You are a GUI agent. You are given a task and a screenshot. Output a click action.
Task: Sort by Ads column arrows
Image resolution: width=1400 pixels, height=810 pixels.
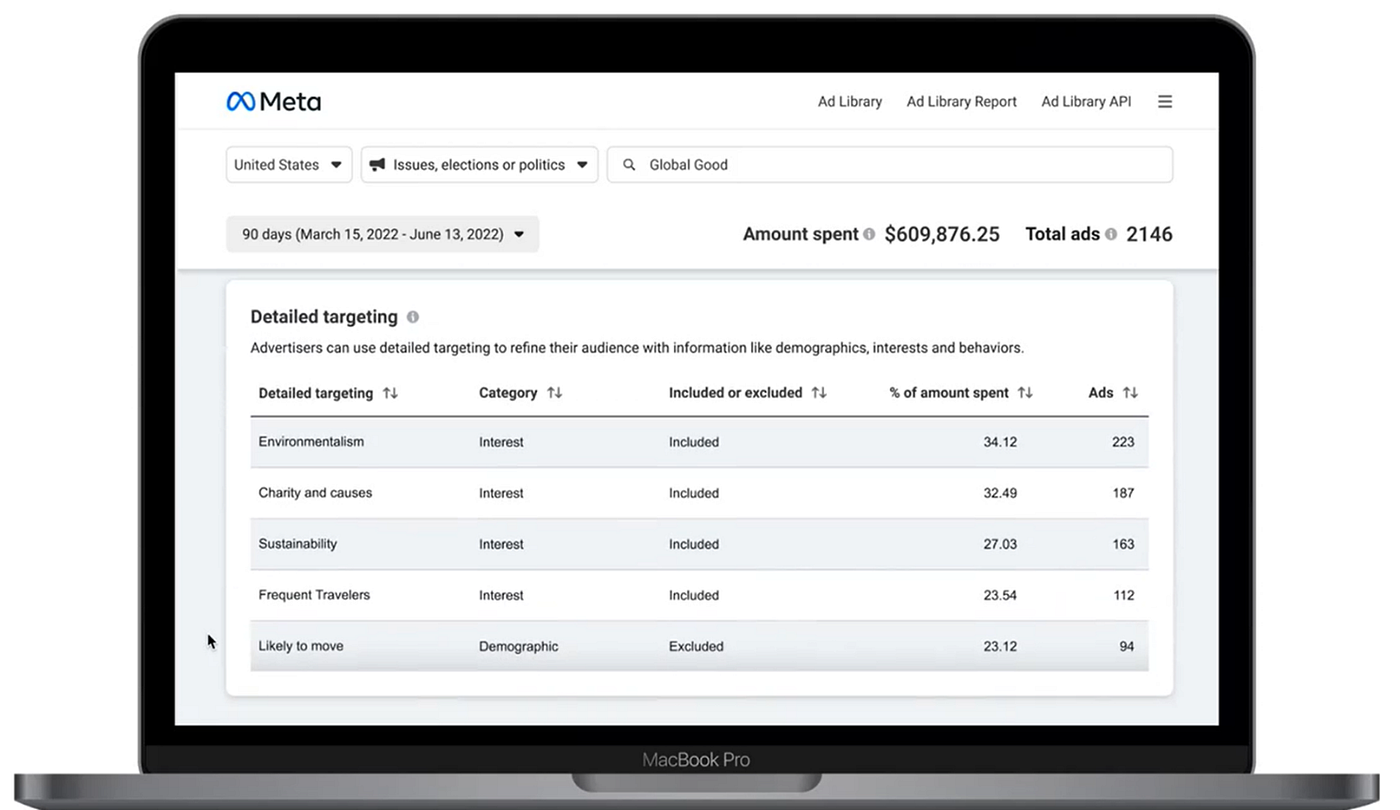(1130, 393)
